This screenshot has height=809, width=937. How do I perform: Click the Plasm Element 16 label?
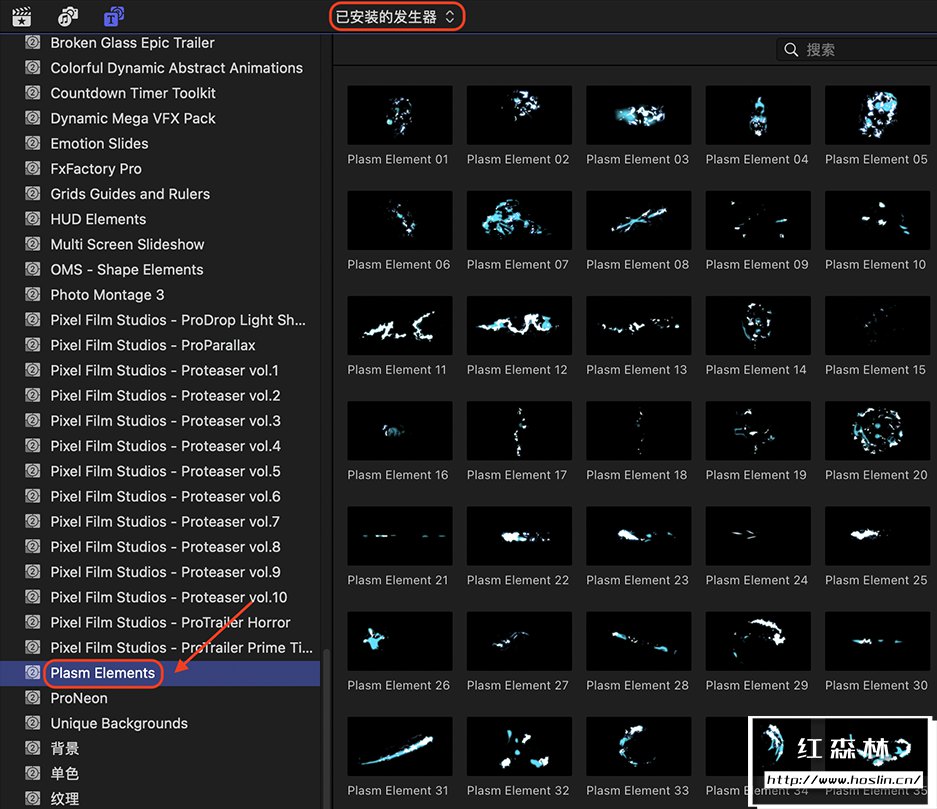[x=397, y=475]
